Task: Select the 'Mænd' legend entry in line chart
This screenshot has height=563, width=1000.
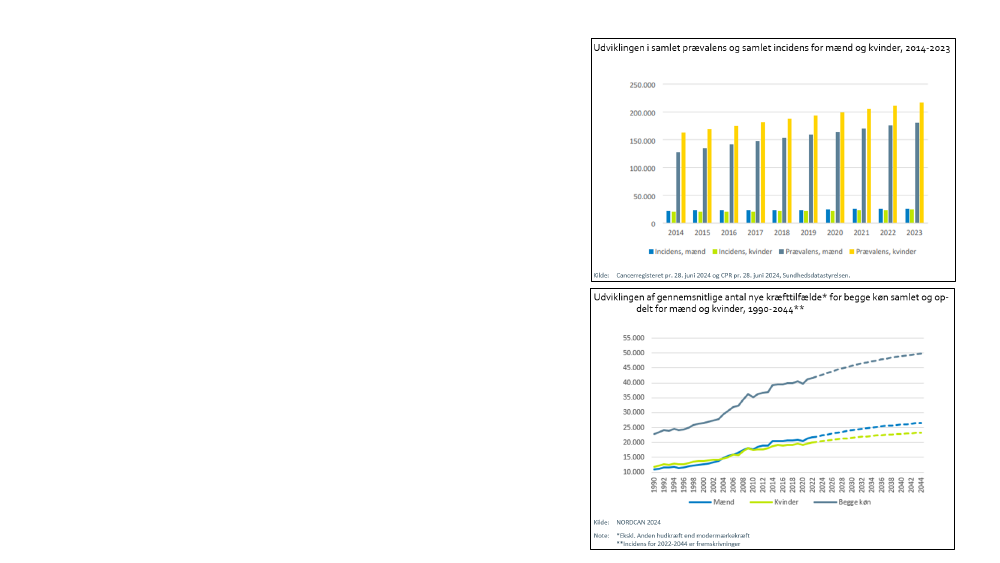Action: [712, 502]
